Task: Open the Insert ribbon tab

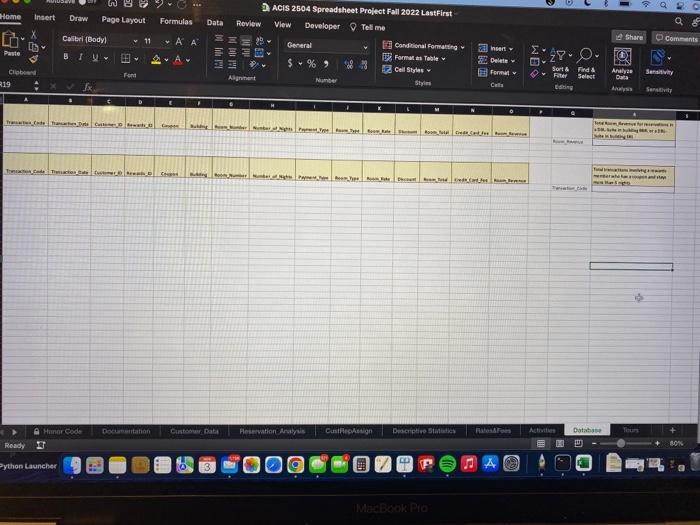Action: click(45, 17)
